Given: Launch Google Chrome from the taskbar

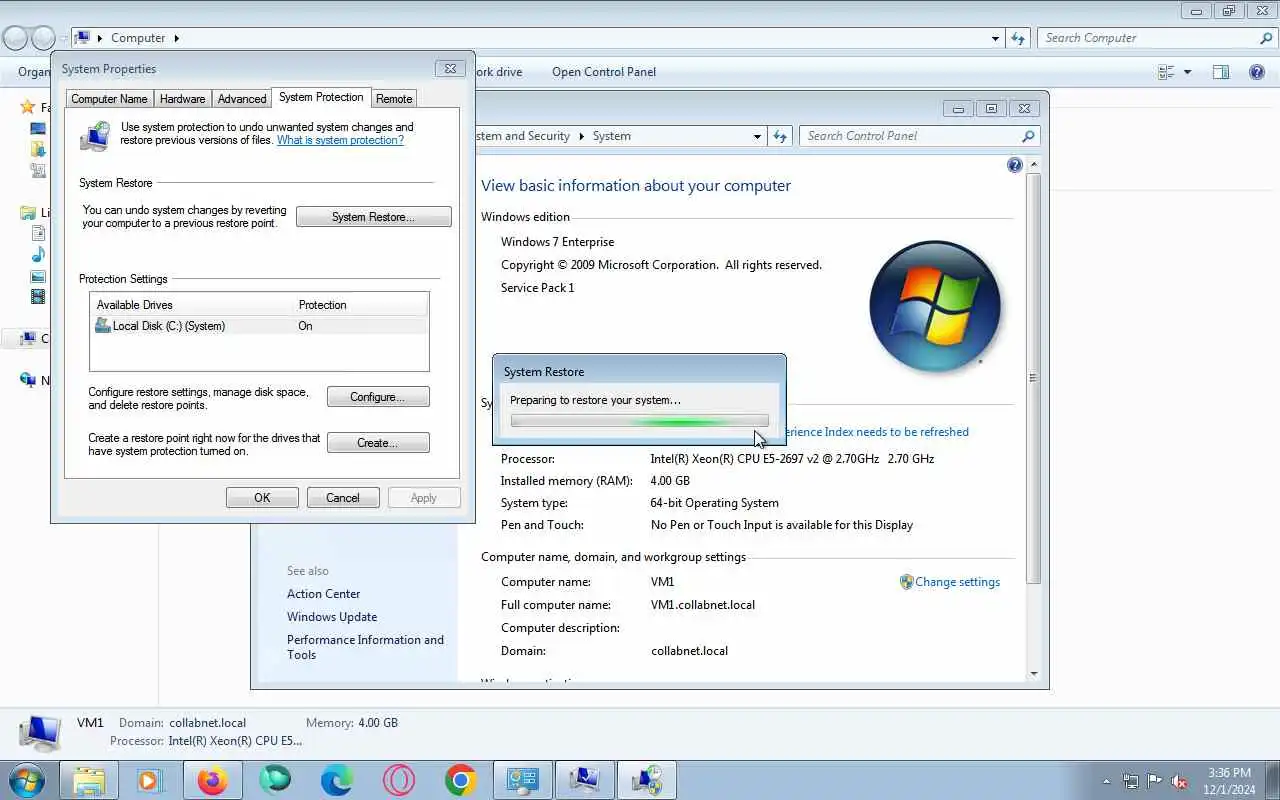Looking at the screenshot, I should point(461,780).
